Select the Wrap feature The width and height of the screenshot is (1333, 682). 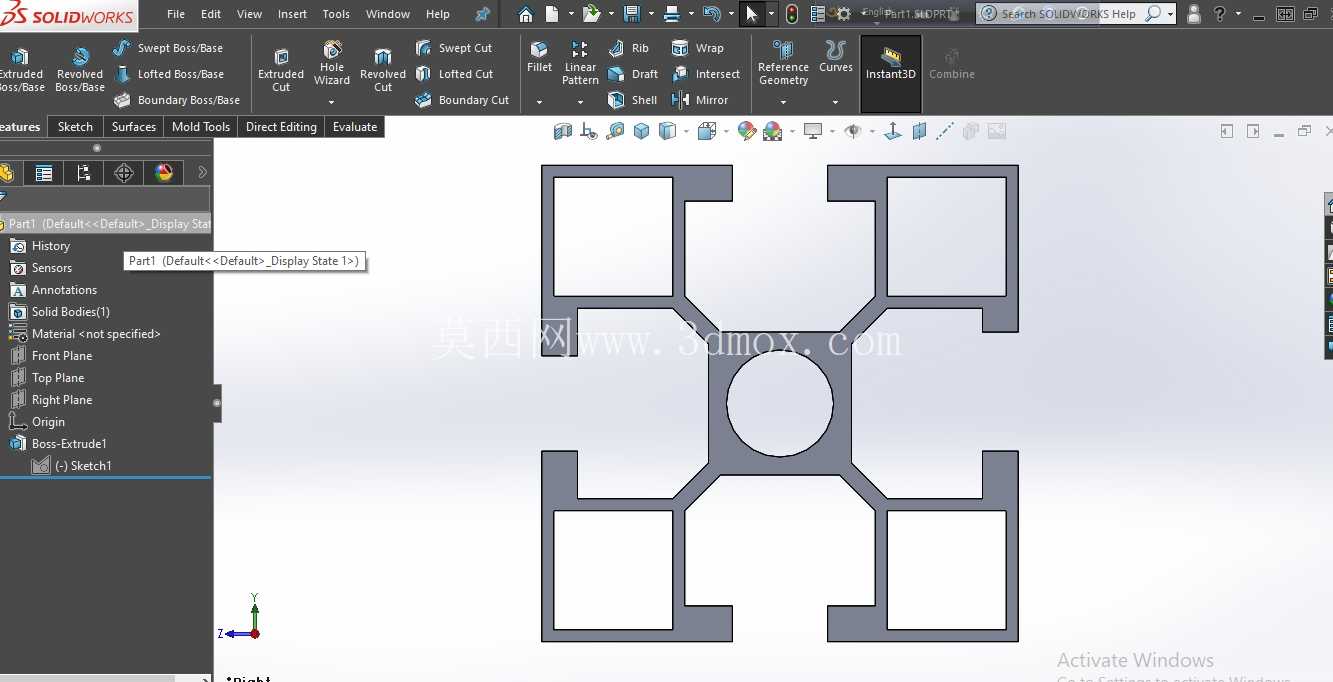point(698,48)
